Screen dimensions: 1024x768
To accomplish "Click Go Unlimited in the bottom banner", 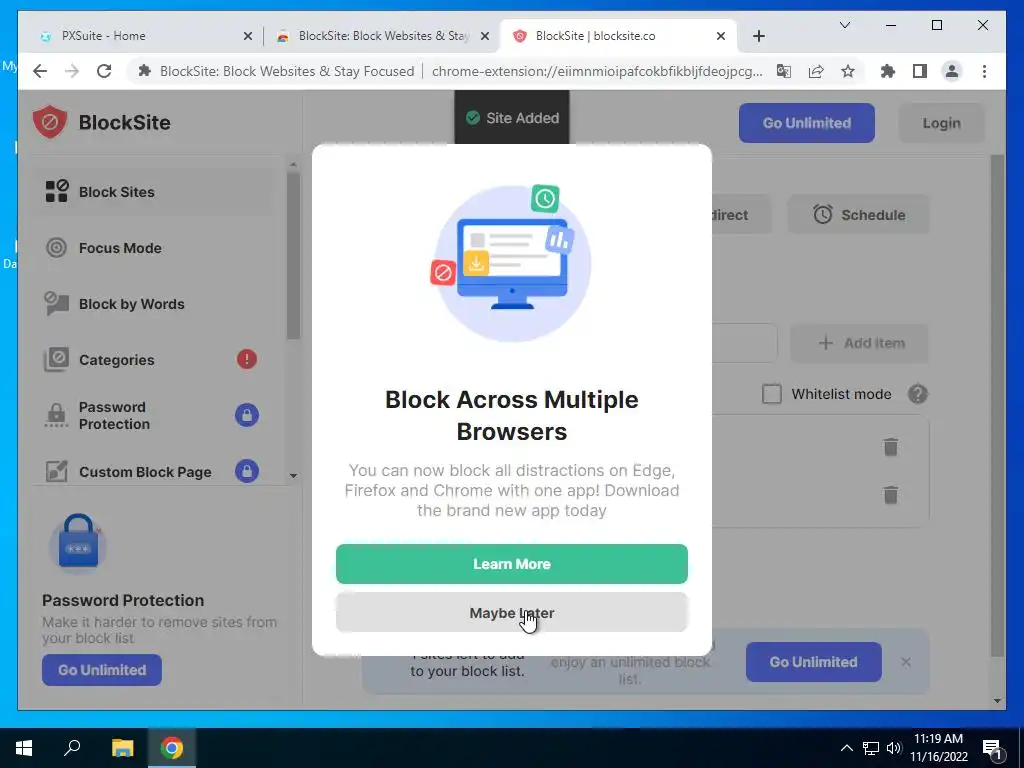I will [x=813, y=662].
